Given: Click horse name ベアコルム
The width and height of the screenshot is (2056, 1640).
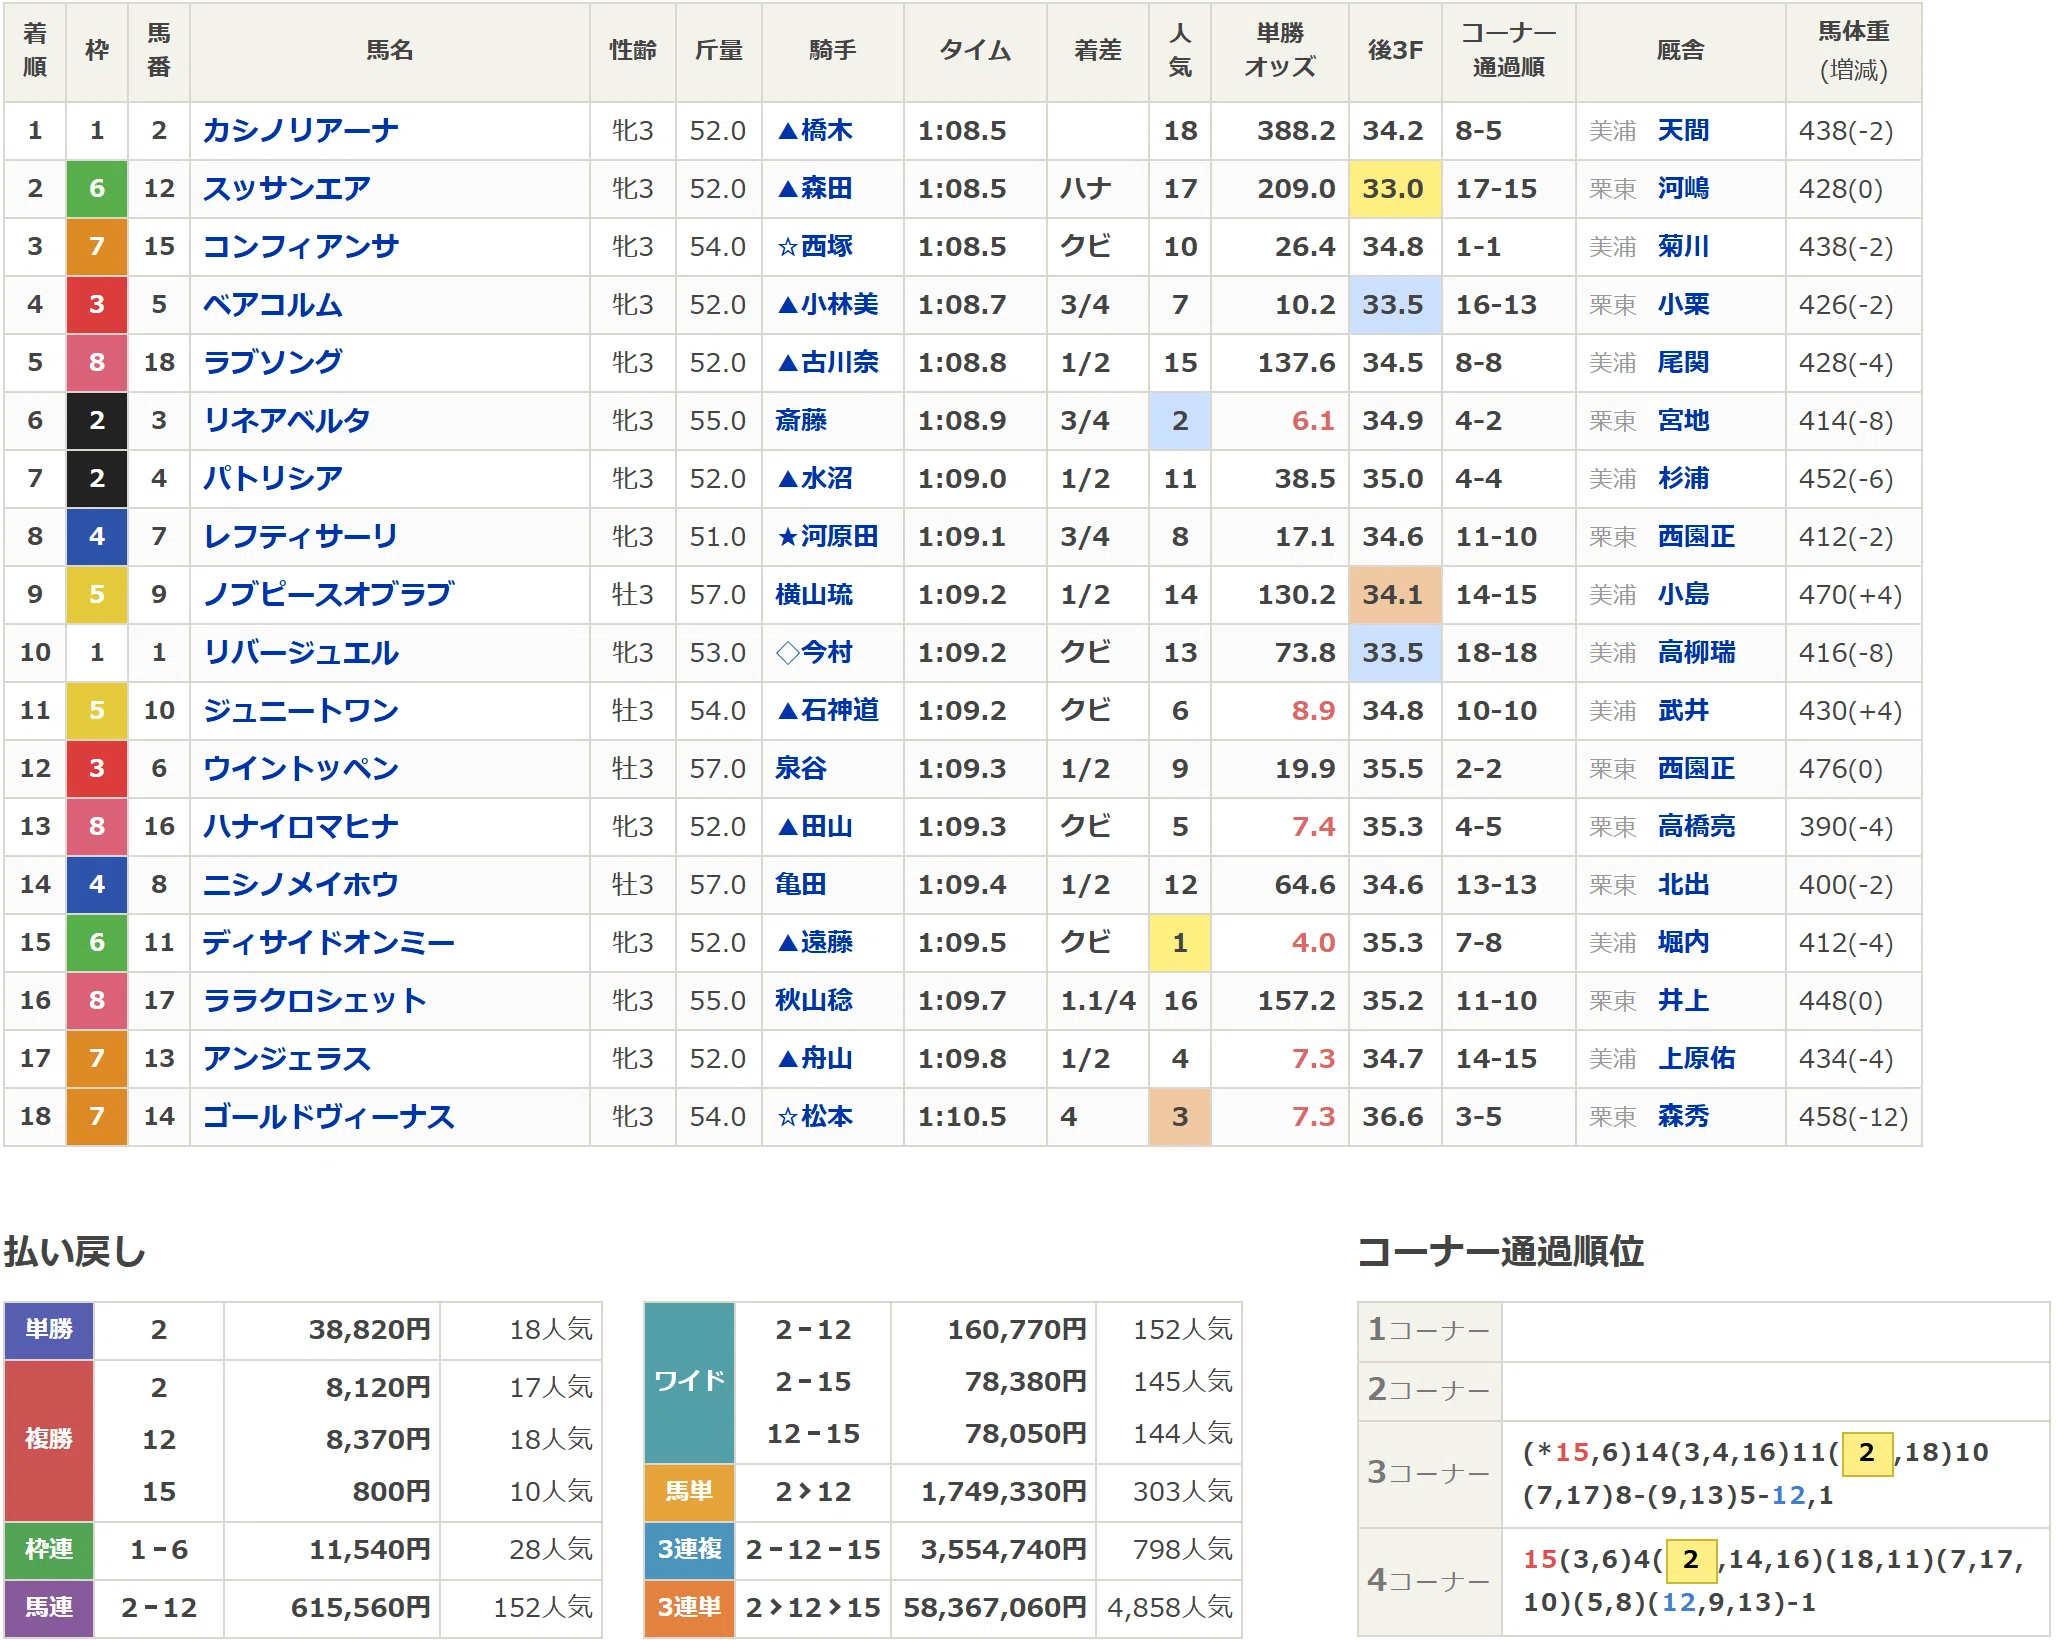Looking at the screenshot, I should 272,305.
